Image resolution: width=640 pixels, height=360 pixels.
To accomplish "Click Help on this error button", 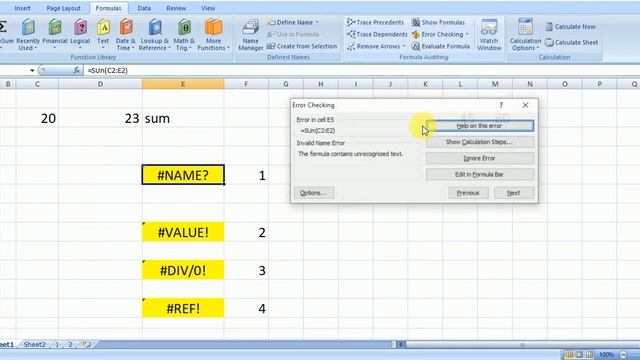I will coord(480,126).
